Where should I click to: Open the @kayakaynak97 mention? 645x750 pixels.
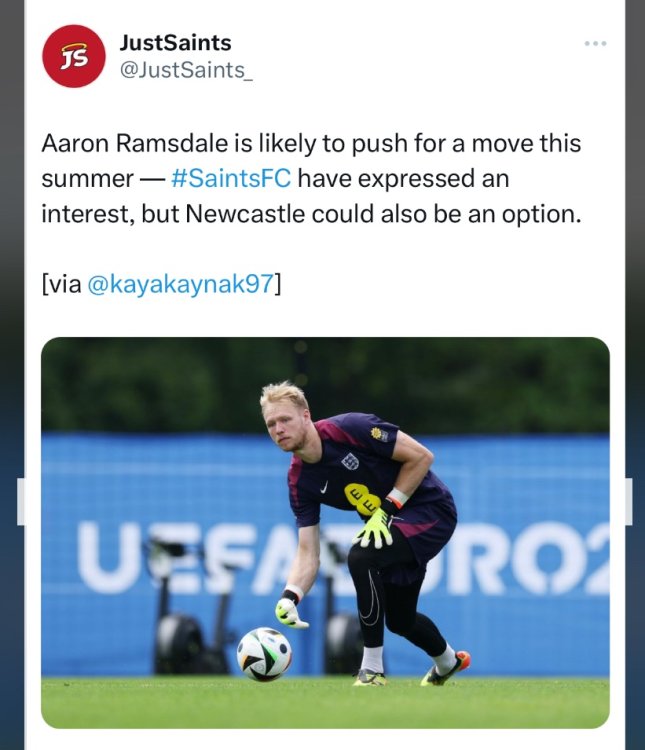pyautogui.click(x=180, y=284)
